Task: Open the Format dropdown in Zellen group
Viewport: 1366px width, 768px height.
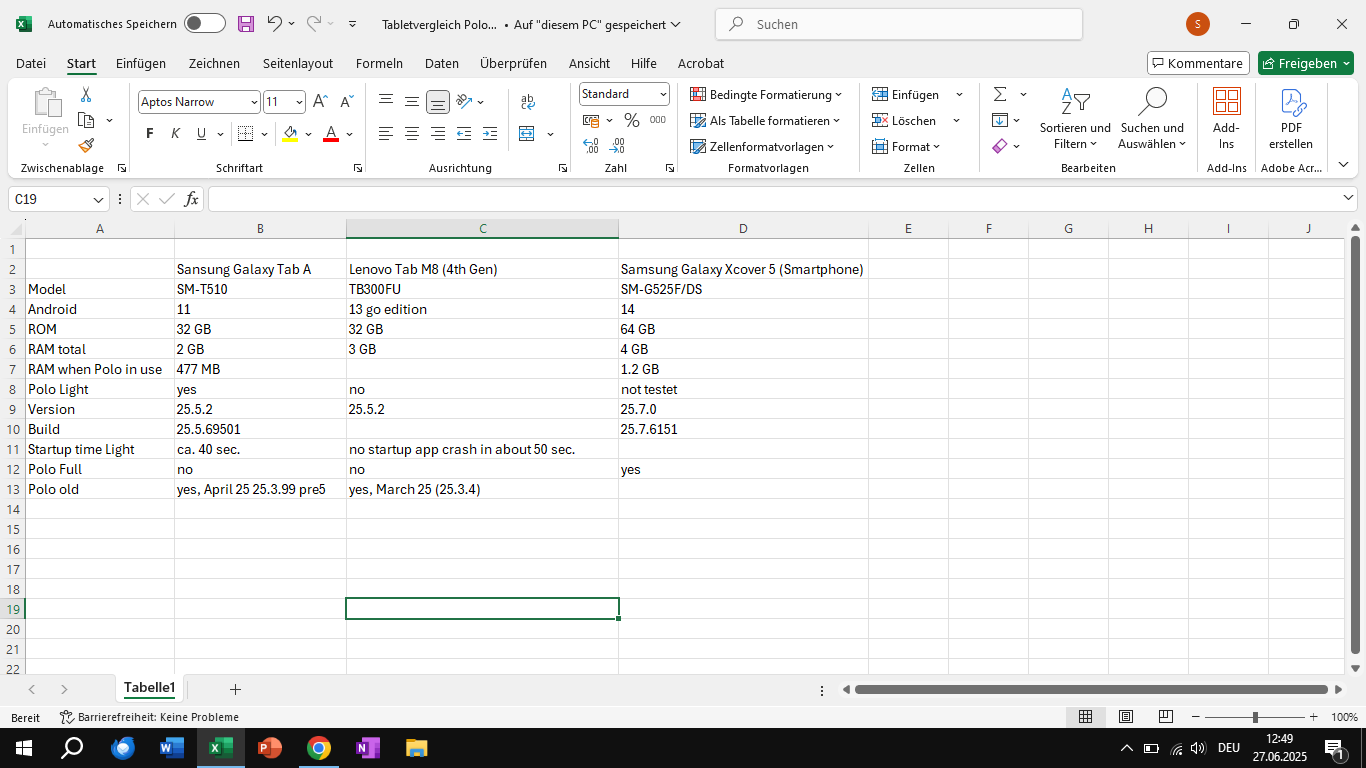Action: click(x=908, y=147)
